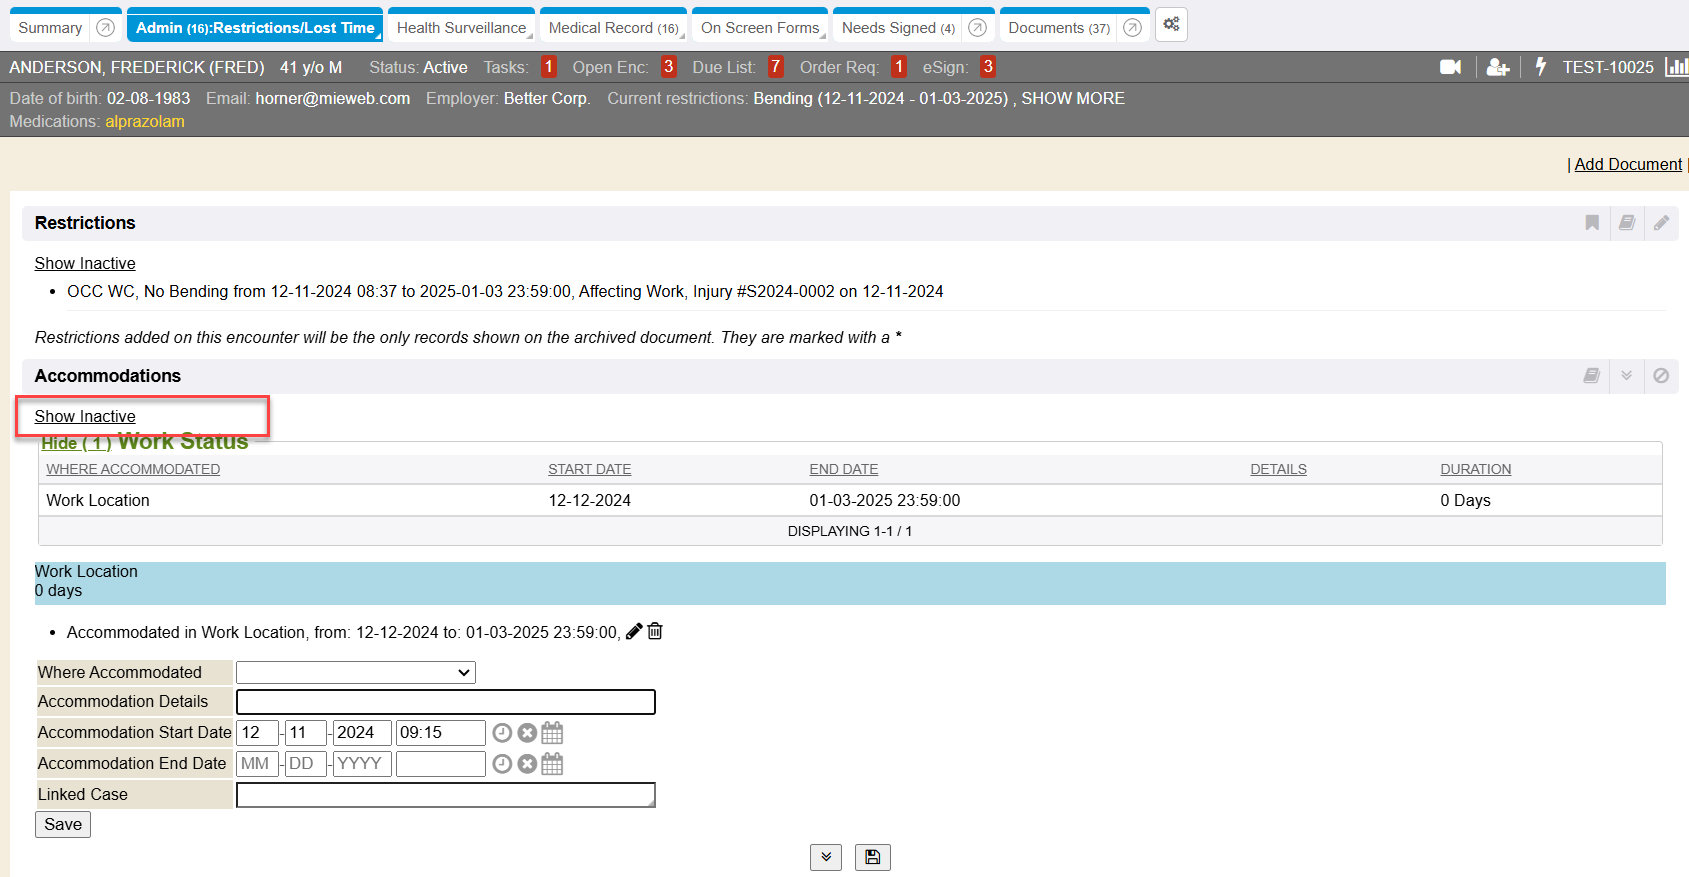Image resolution: width=1689 pixels, height=877 pixels.
Task: Click the pencil edit icon in Restrictions header
Action: (1661, 223)
